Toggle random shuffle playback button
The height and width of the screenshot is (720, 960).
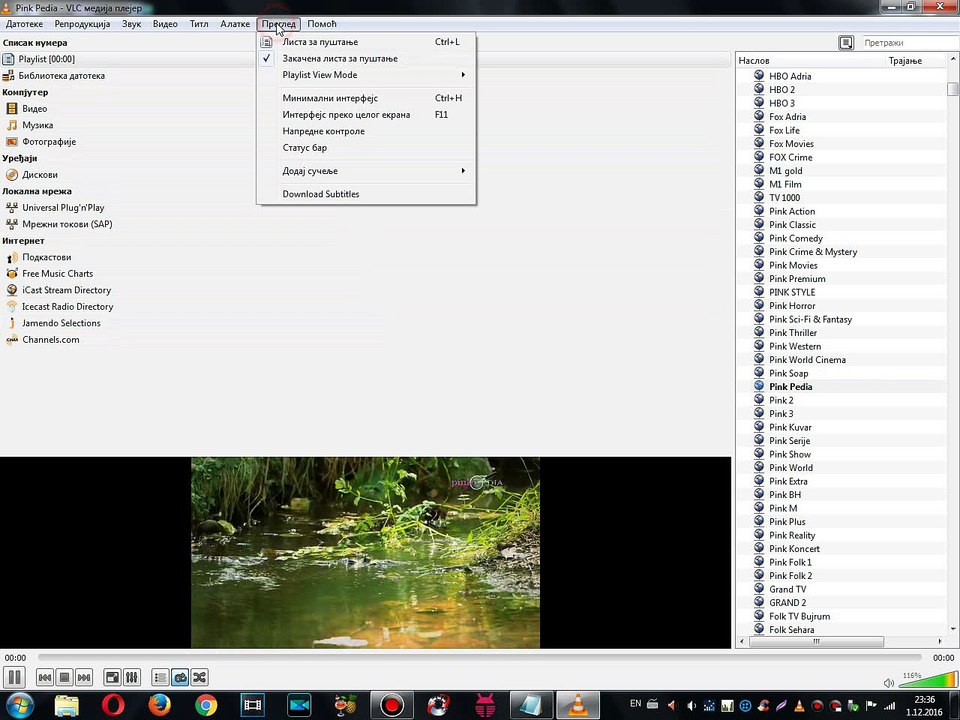point(200,677)
